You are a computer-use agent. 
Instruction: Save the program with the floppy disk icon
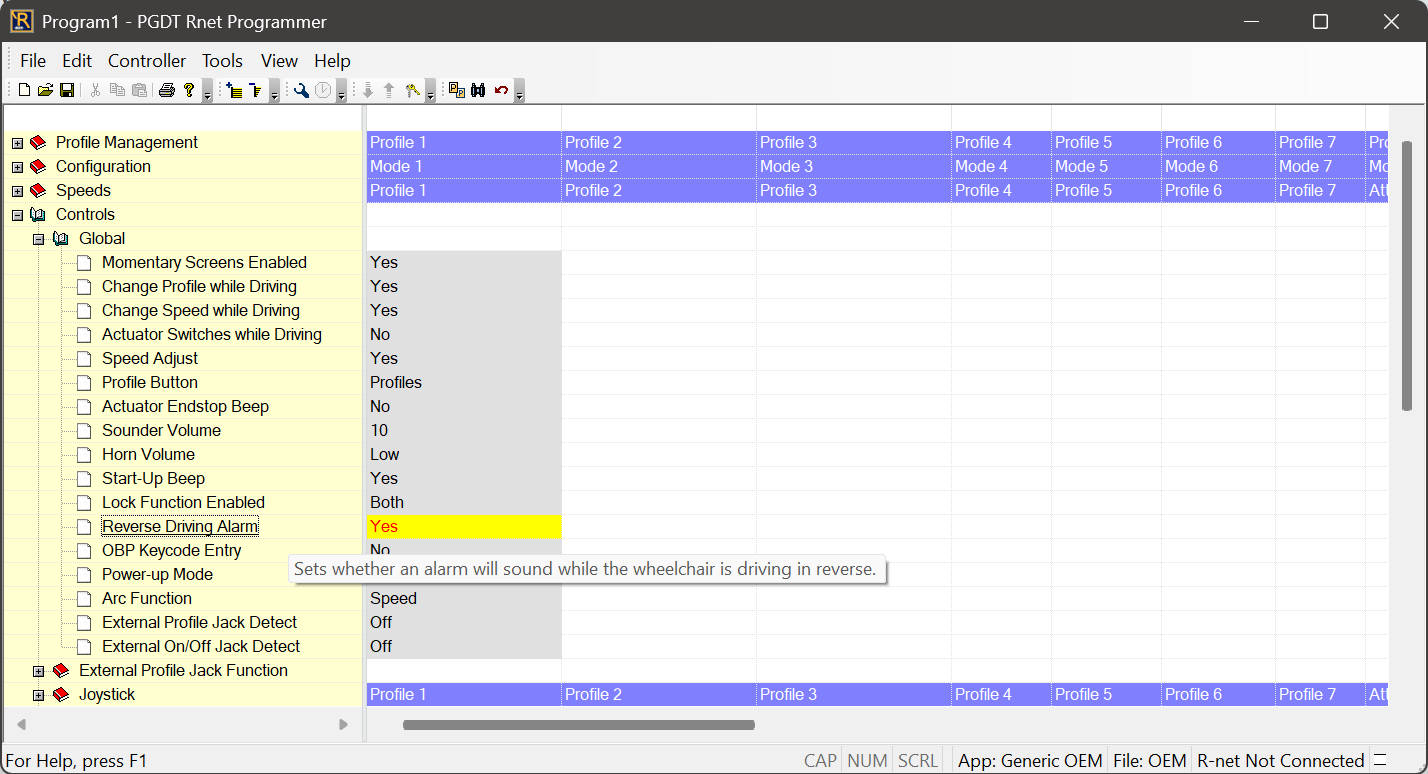(67, 90)
